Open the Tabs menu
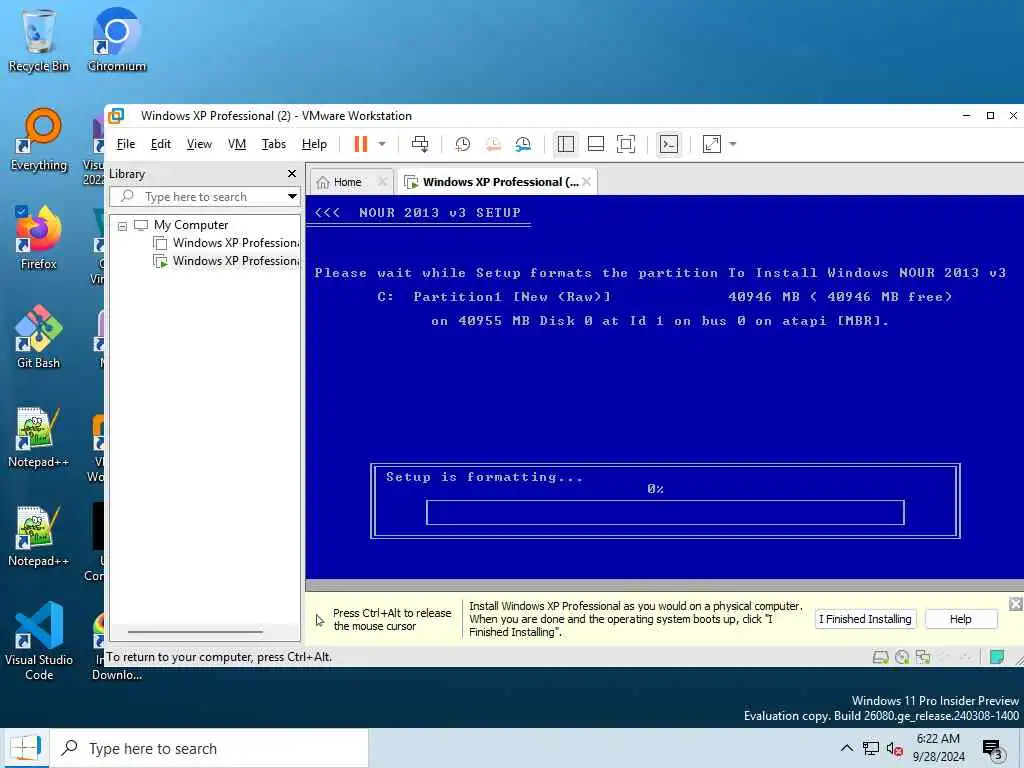Image resolution: width=1024 pixels, height=768 pixels. (x=274, y=144)
